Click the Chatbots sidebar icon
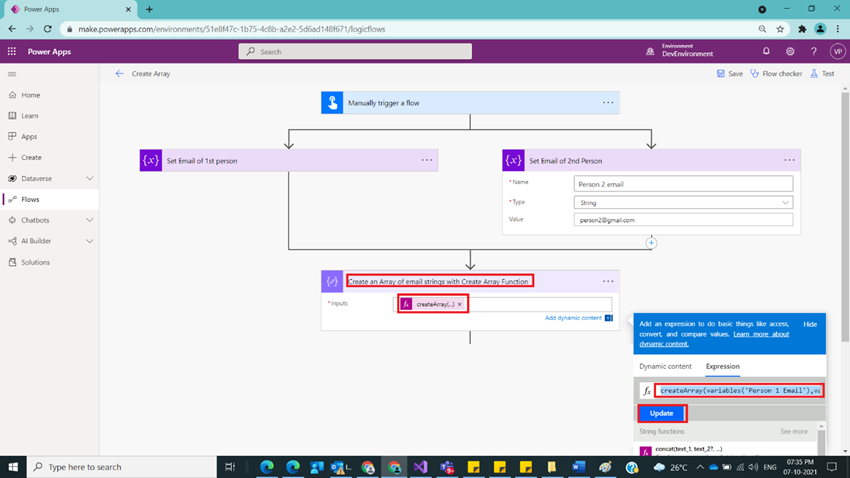Viewport: 850px width, 478px height. point(12,220)
